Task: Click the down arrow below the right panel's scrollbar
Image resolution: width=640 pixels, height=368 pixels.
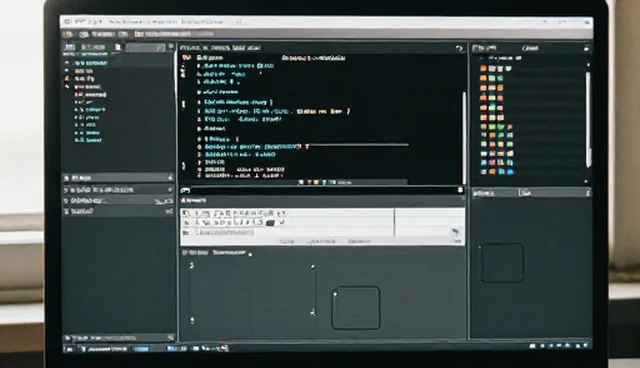Action: tap(586, 181)
